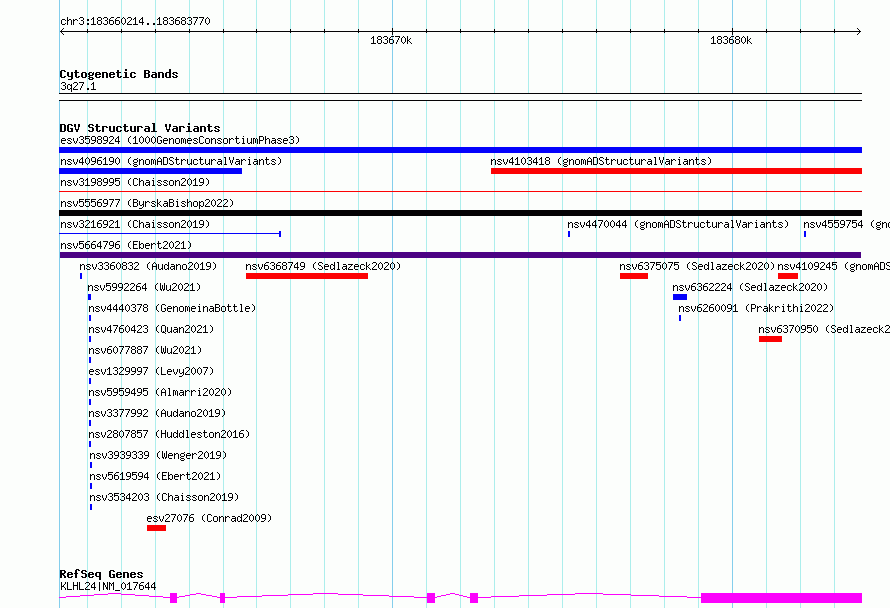The height and width of the screenshot is (608, 890).
Task: Open nsv5959495 (Almarri2020) variant
Action: coord(160,392)
